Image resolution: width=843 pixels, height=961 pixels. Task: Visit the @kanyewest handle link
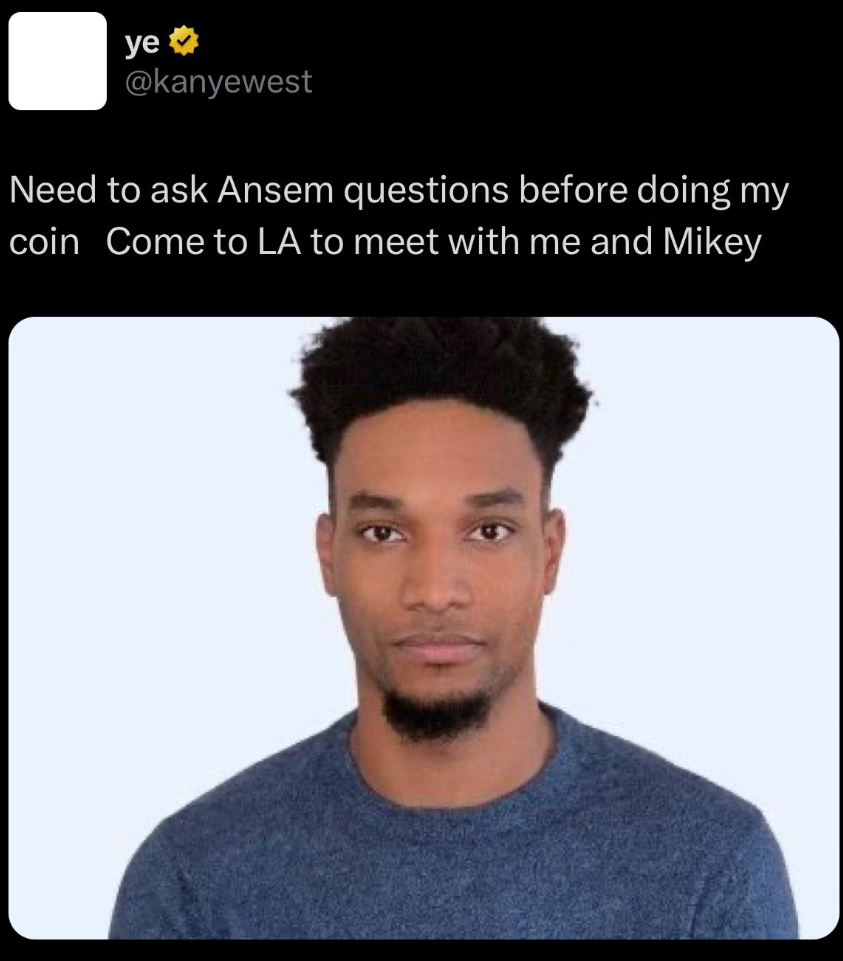[219, 82]
